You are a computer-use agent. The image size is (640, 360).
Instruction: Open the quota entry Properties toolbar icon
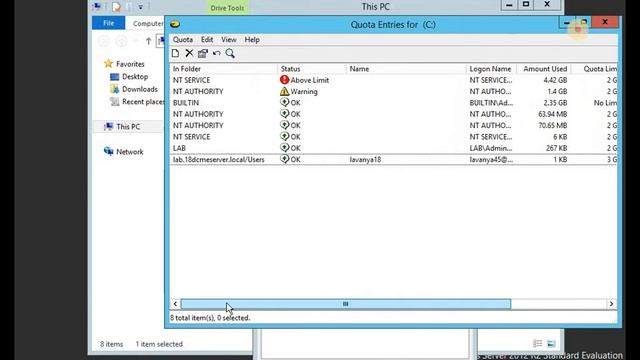click(203, 53)
